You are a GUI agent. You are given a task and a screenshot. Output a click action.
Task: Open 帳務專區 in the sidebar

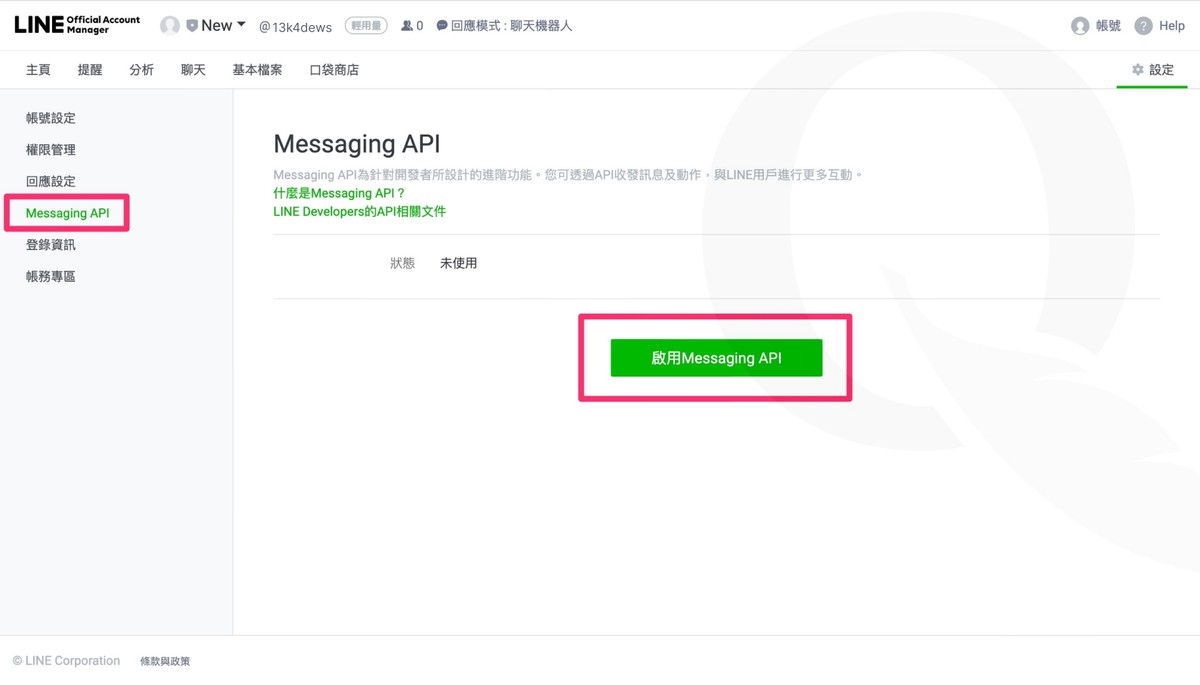pyautogui.click(x=51, y=277)
